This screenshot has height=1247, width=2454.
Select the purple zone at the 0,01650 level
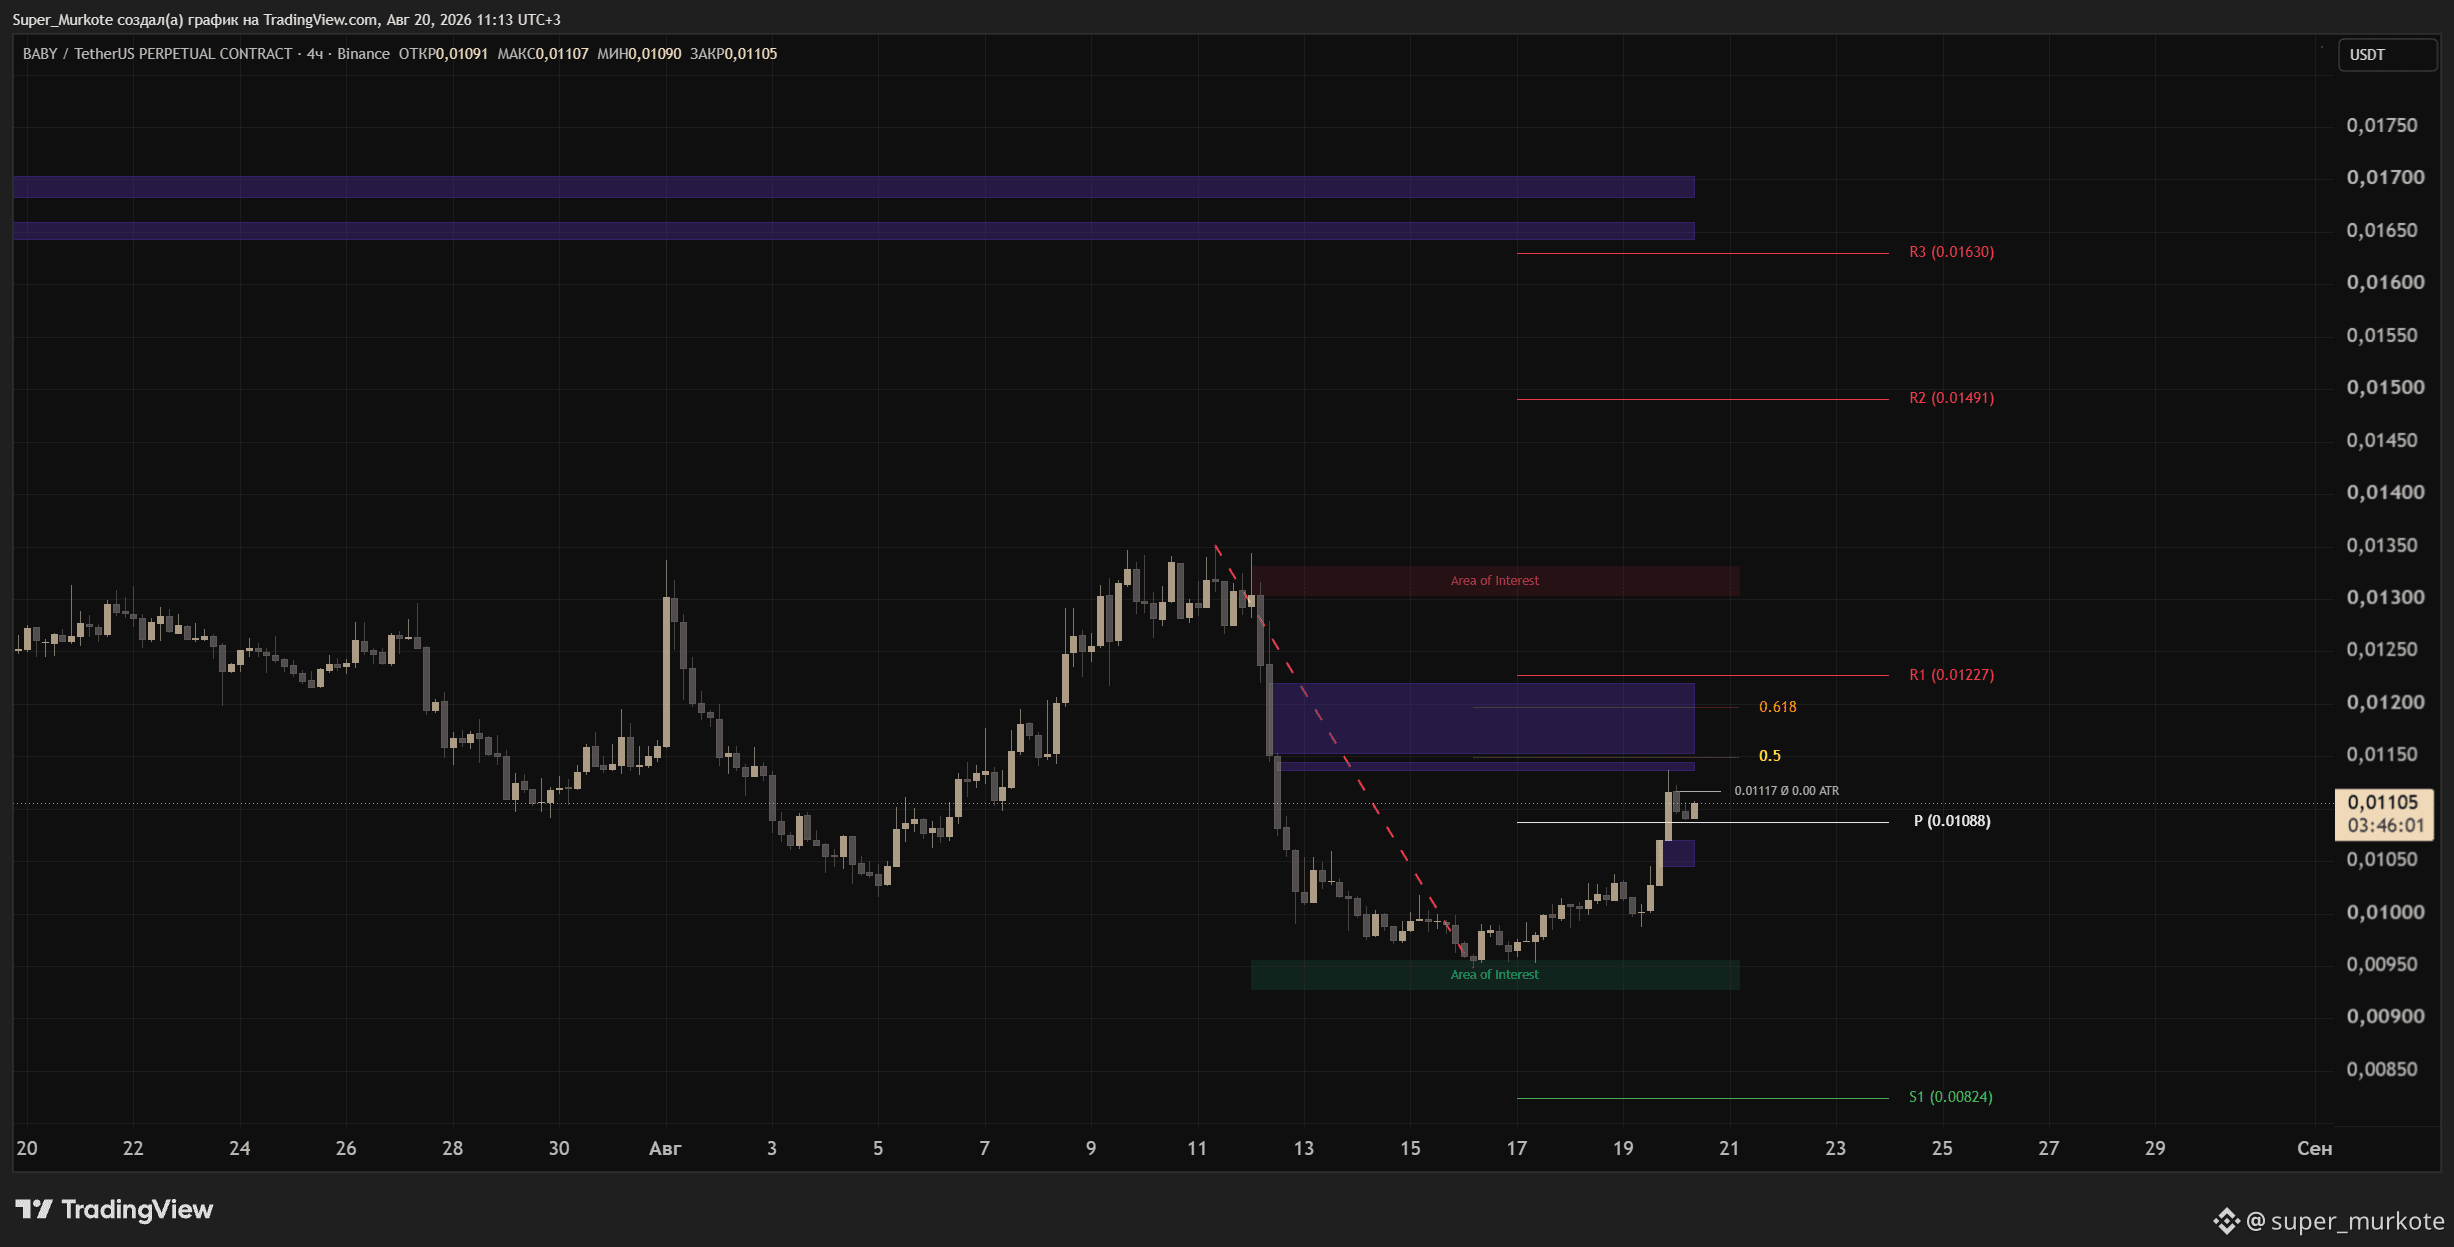[854, 231]
